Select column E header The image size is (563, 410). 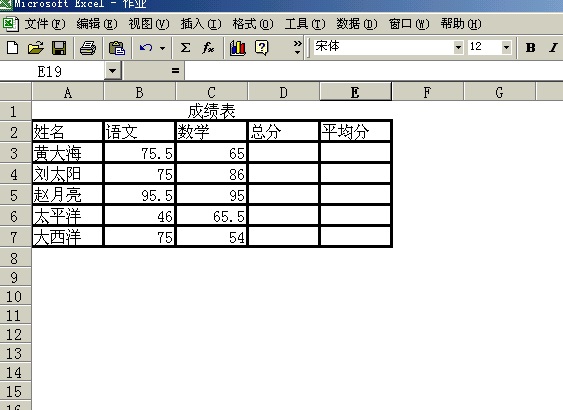coord(355,92)
